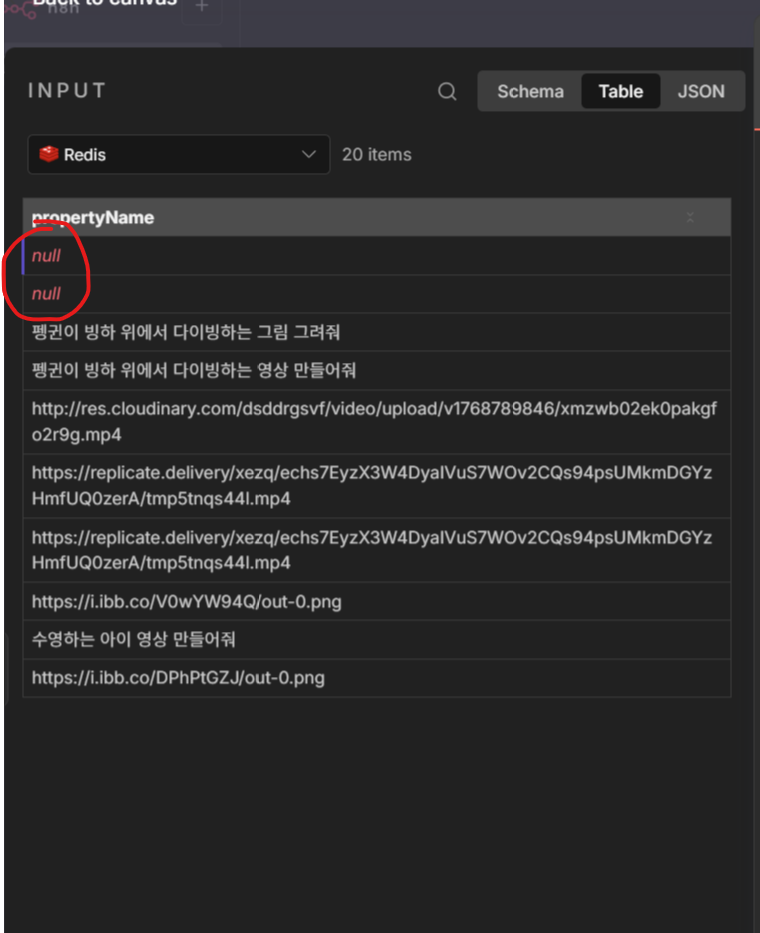760x933 pixels.
Task: Click the row 'https://i.ibb.co/DPhPtGZJ/out-0.png'
Action: [x=377, y=678]
